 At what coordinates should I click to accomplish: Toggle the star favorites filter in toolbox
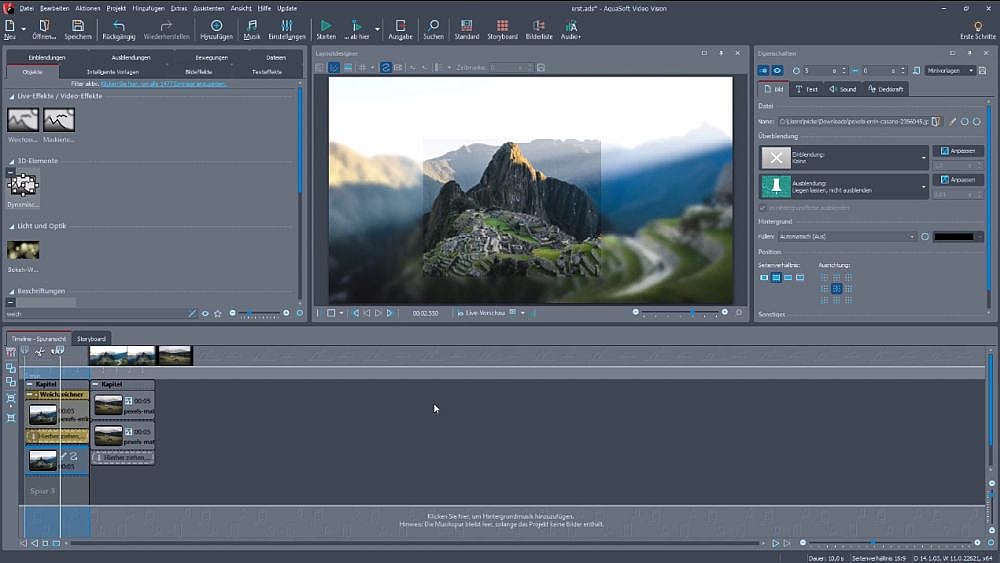pyautogui.click(x=218, y=313)
